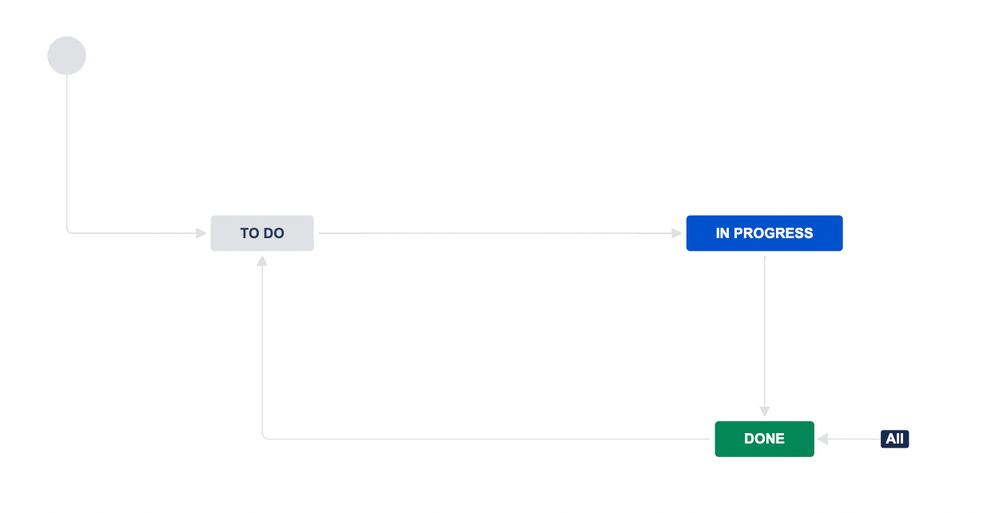Select the TO DO status box

click(262, 233)
